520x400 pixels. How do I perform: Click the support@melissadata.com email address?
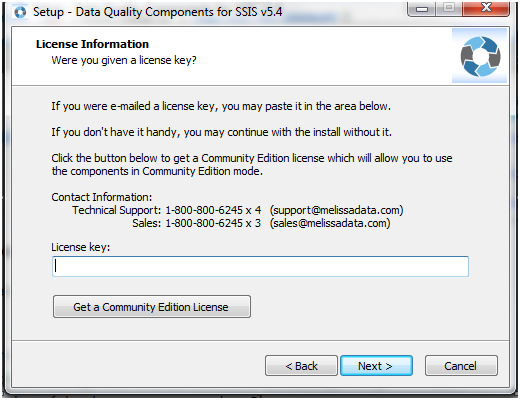point(336,210)
